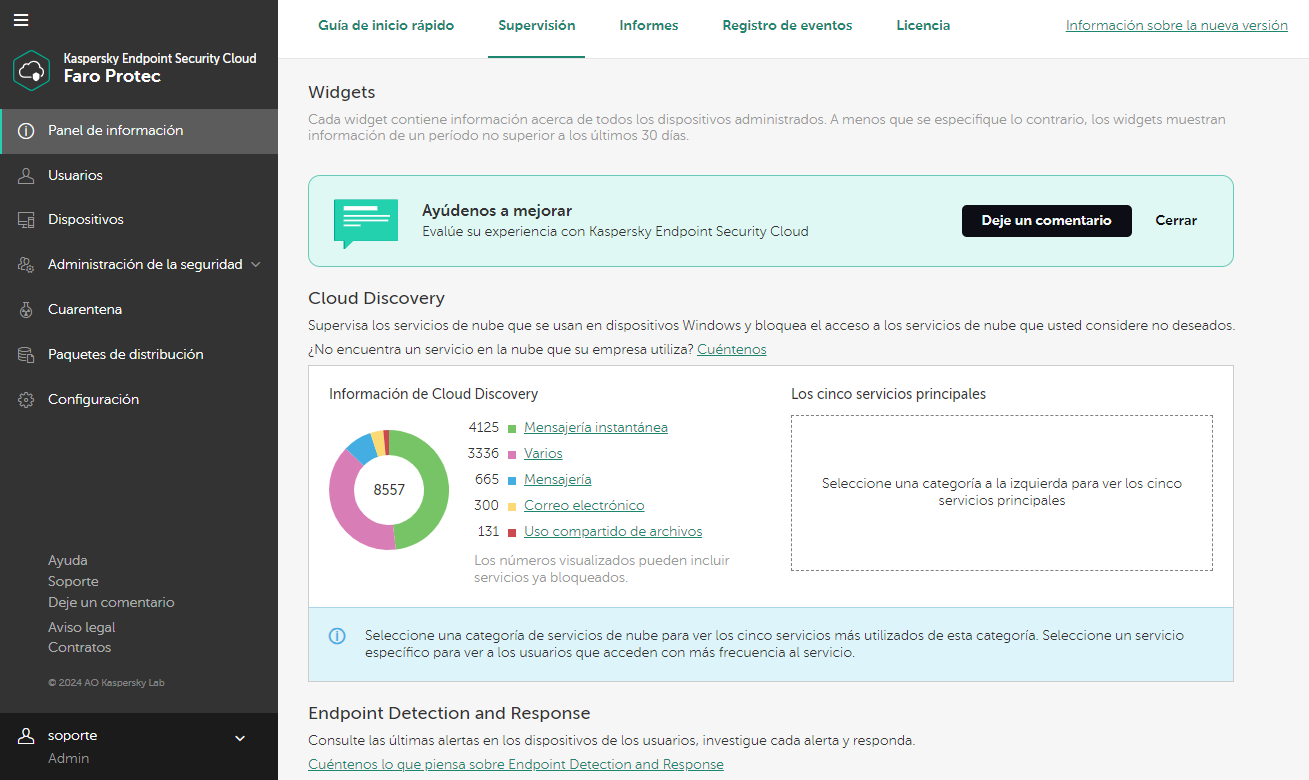The height and width of the screenshot is (780, 1309).
Task: Click the blue info circle icon
Action: (x=337, y=636)
